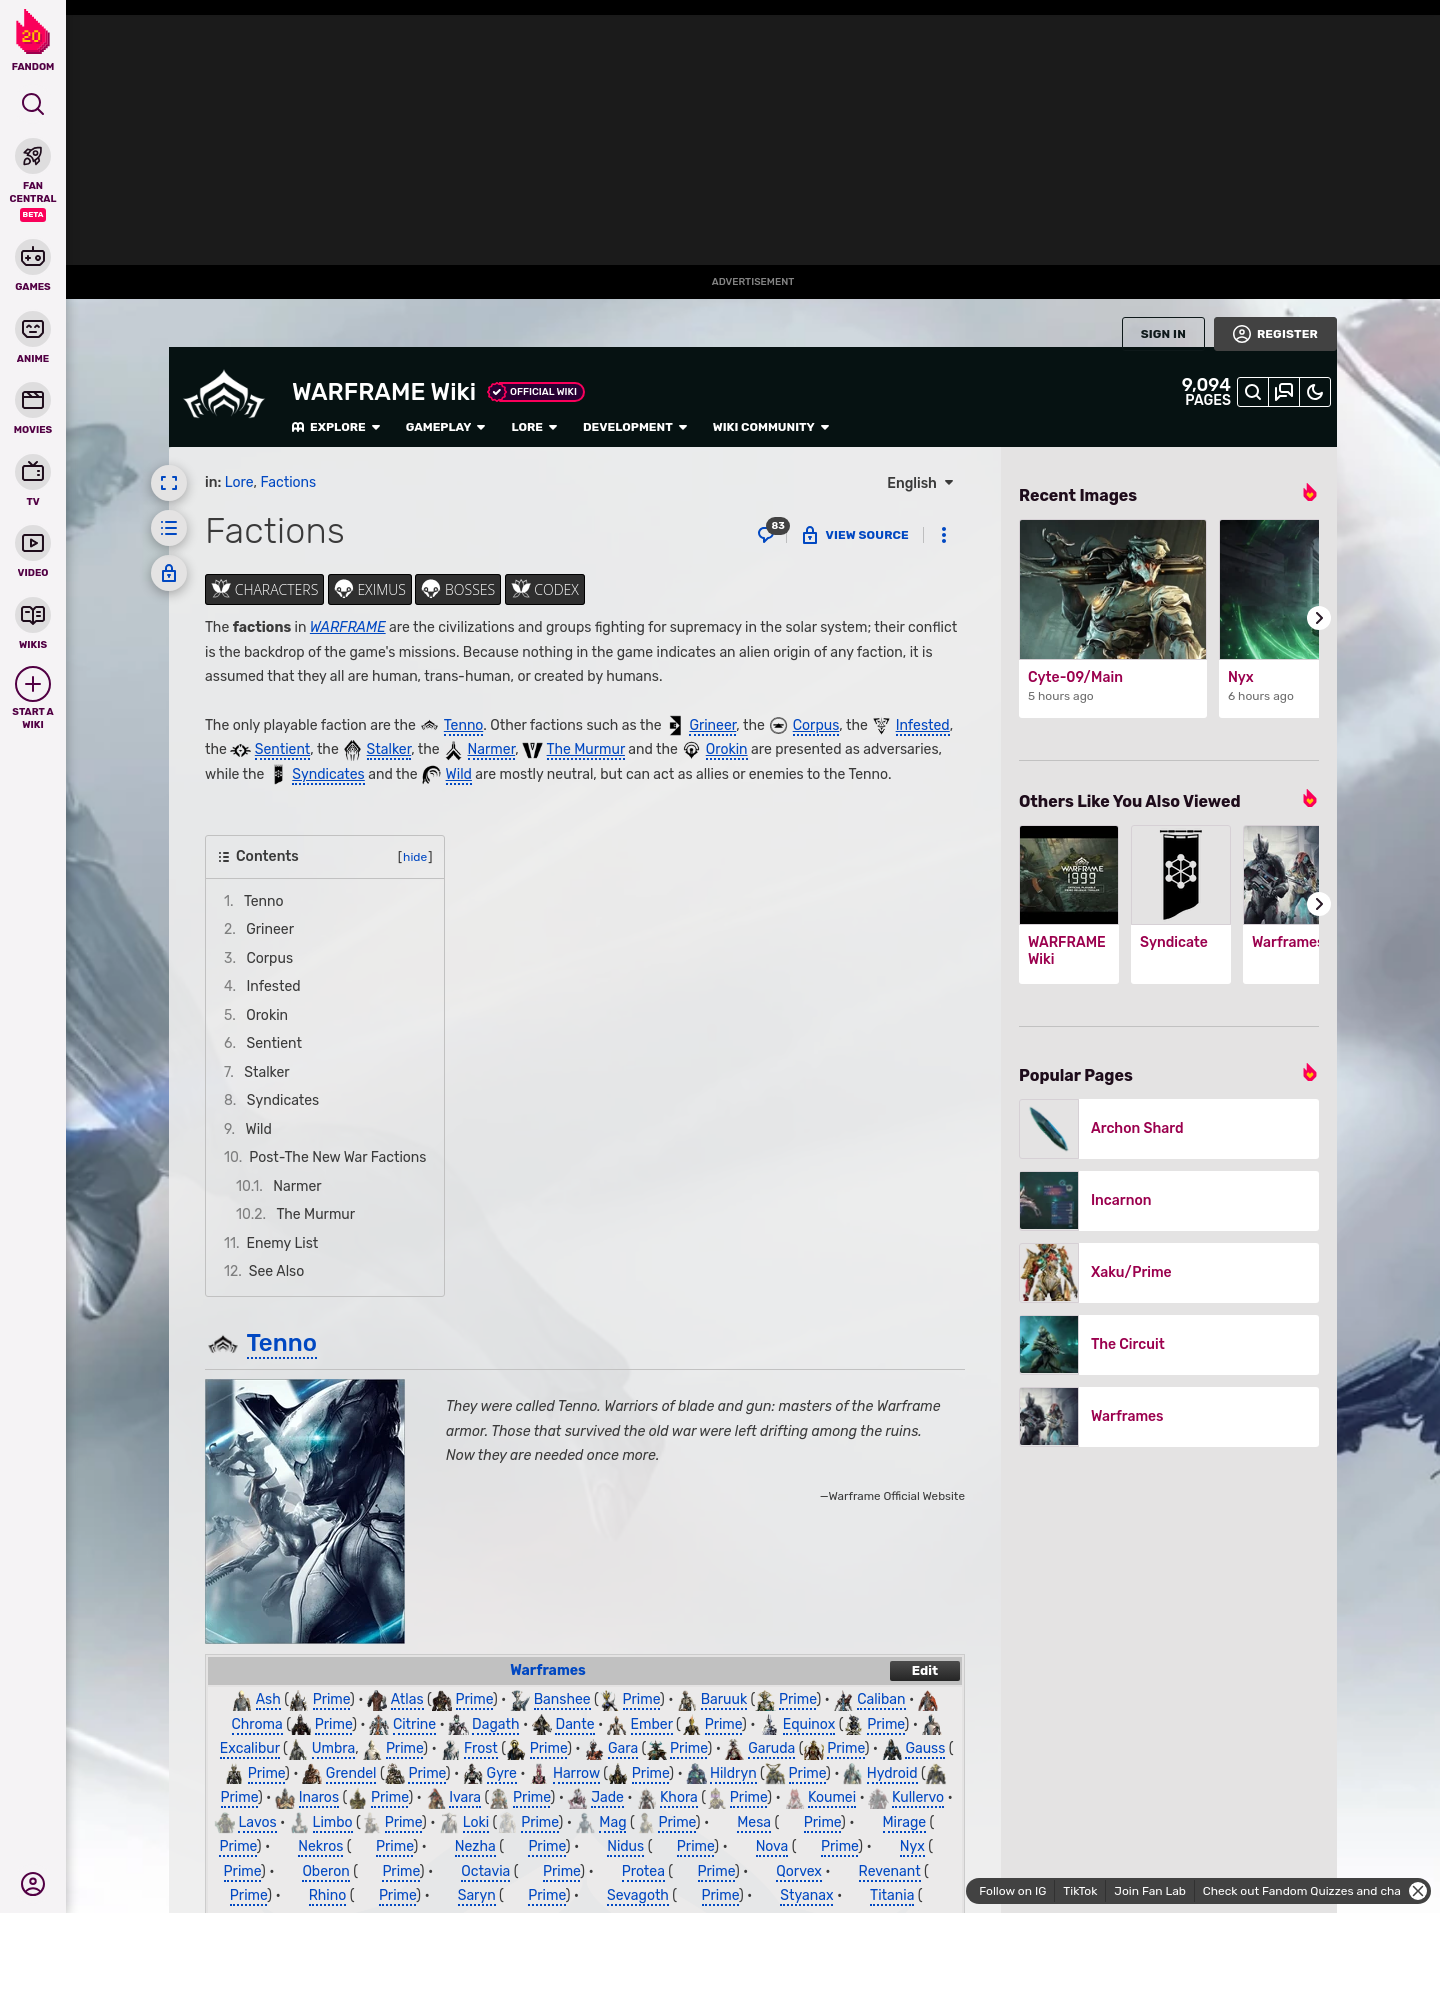Click Follow on IG link
1440x2000 pixels.
(x=1012, y=1891)
